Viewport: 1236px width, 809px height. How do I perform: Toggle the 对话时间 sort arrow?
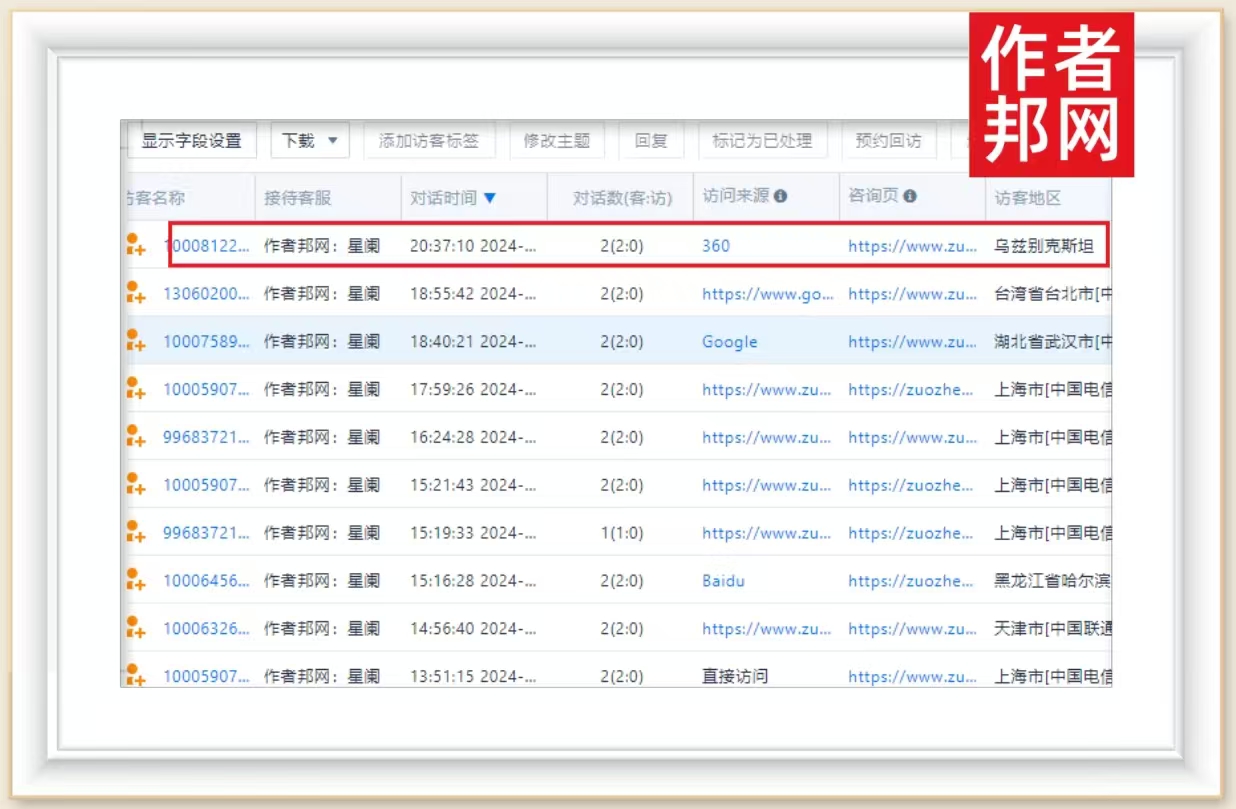(489, 198)
